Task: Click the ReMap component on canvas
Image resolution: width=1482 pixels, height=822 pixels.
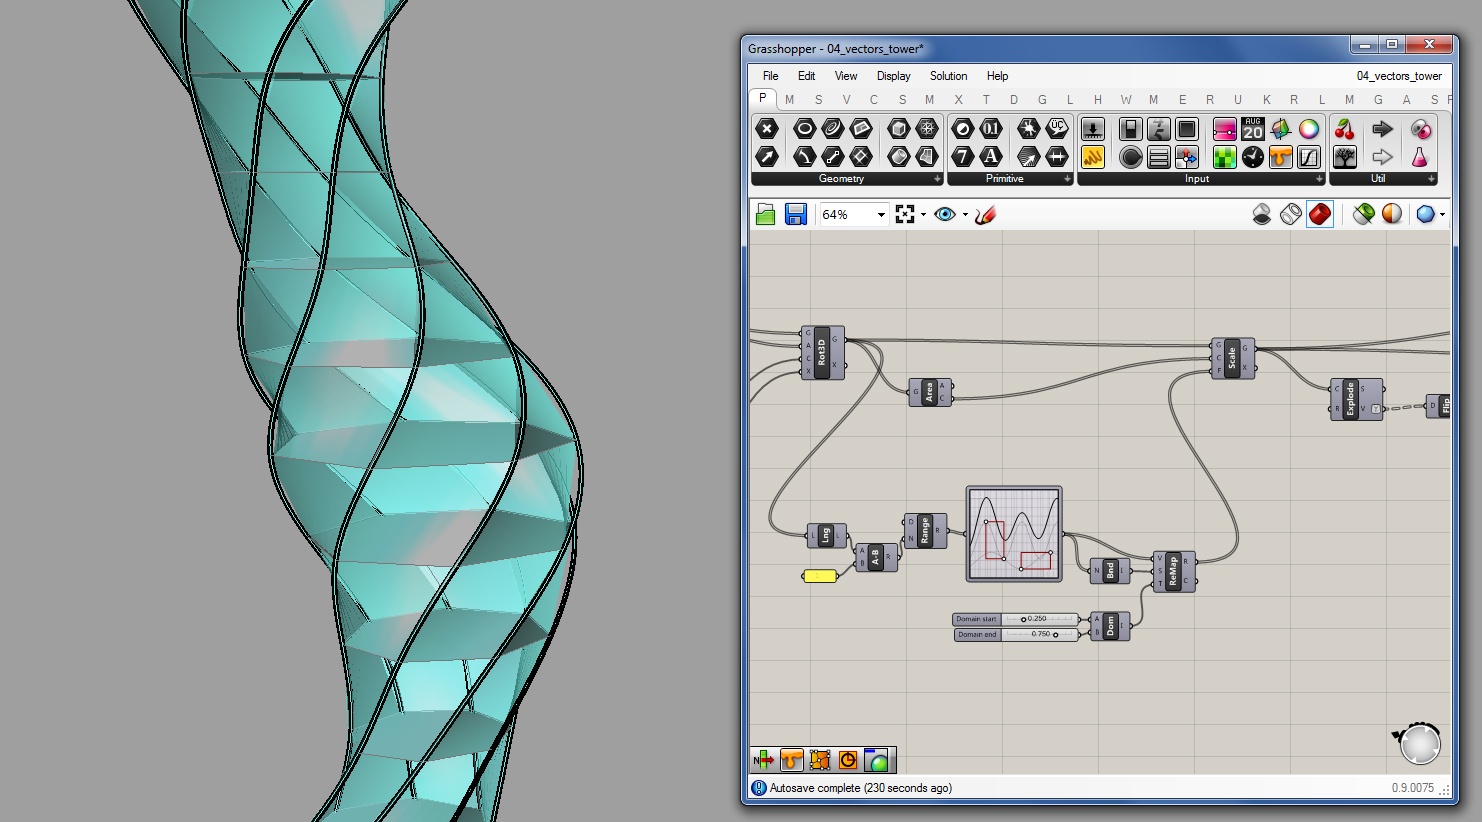Action: pyautogui.click(x=1174, y=571)
